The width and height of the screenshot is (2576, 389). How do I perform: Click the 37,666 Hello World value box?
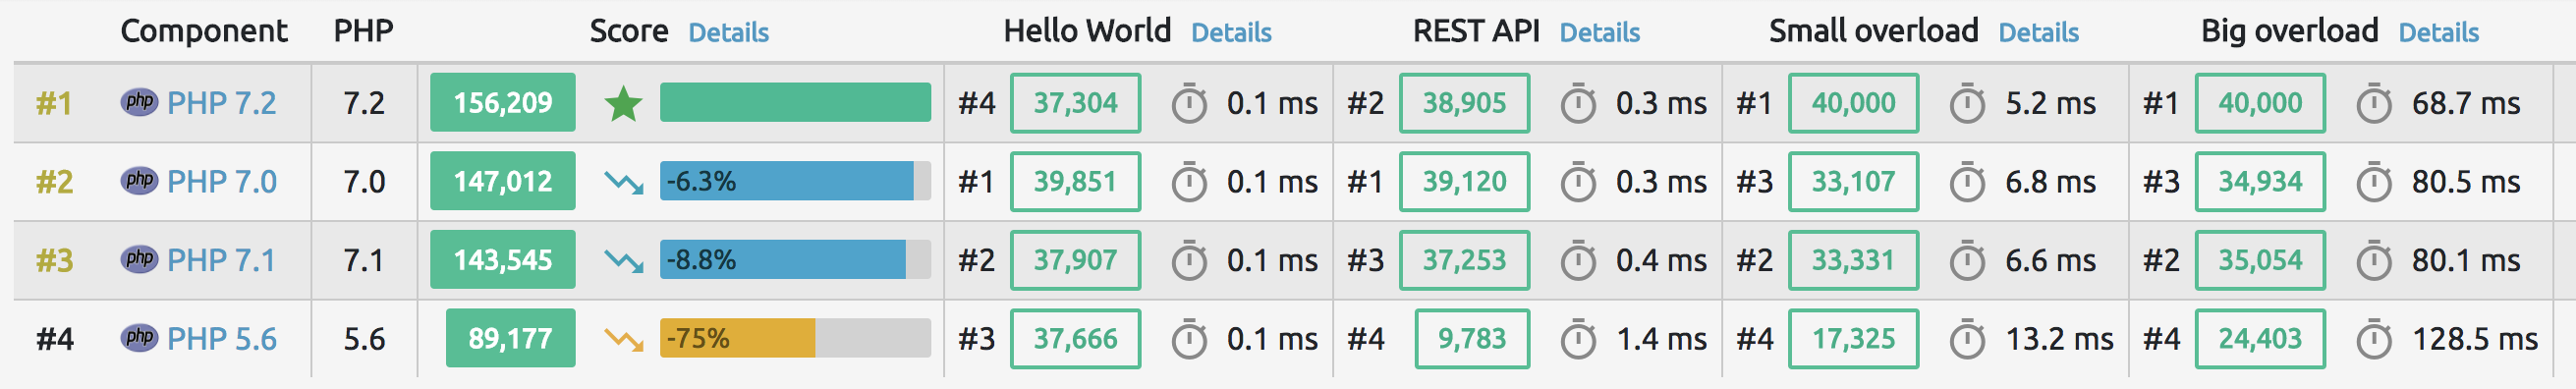(x=1075, y=339)
